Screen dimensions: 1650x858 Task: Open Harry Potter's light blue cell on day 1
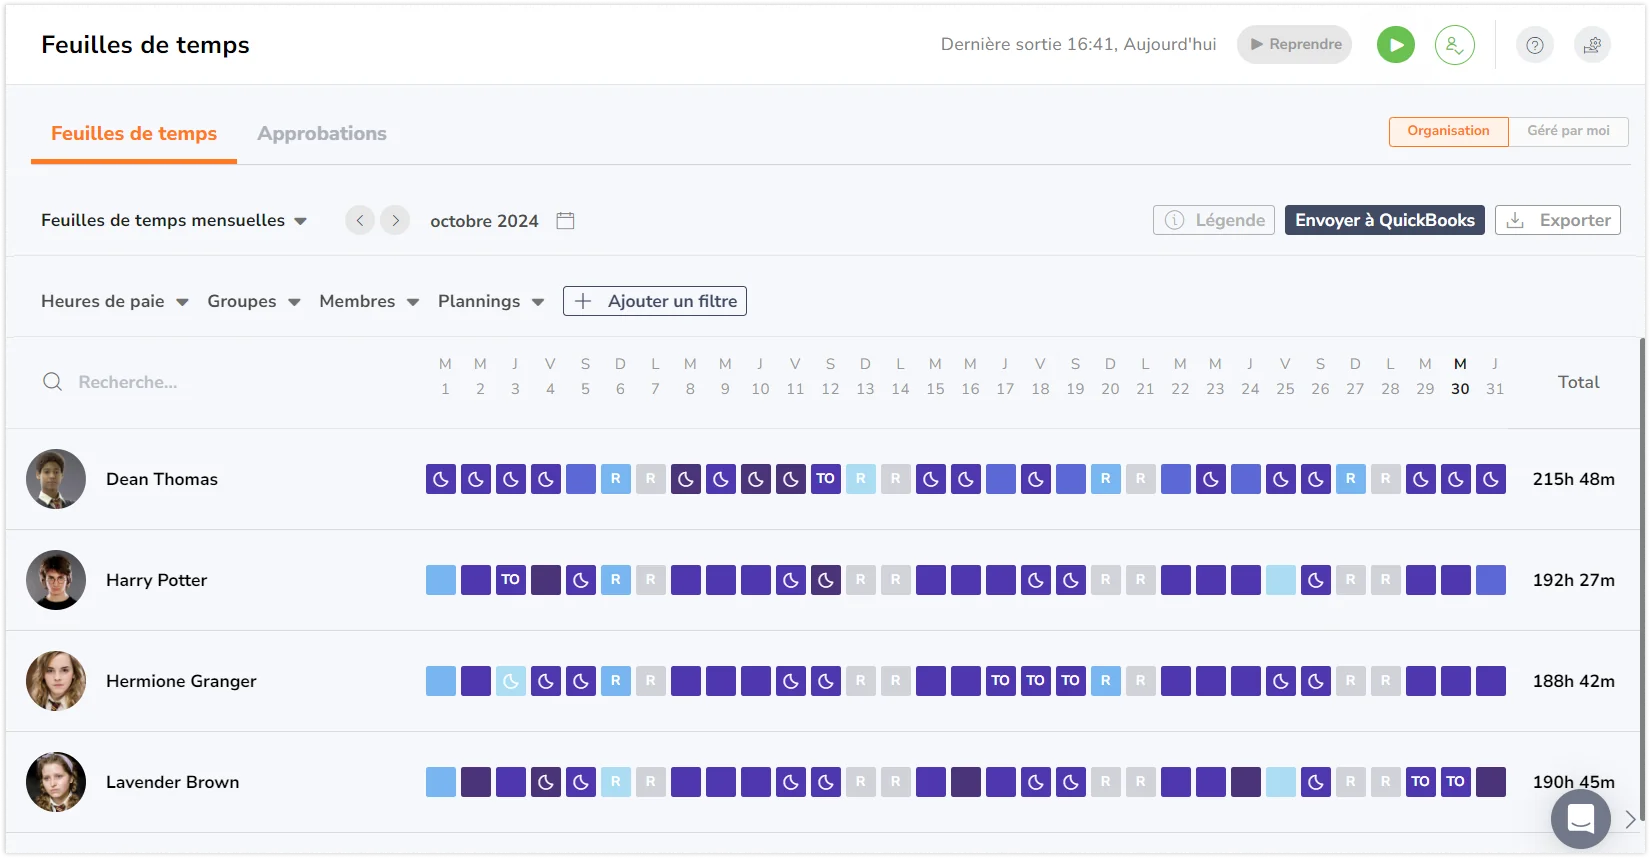pyautogui.click(x=441, y=580)
